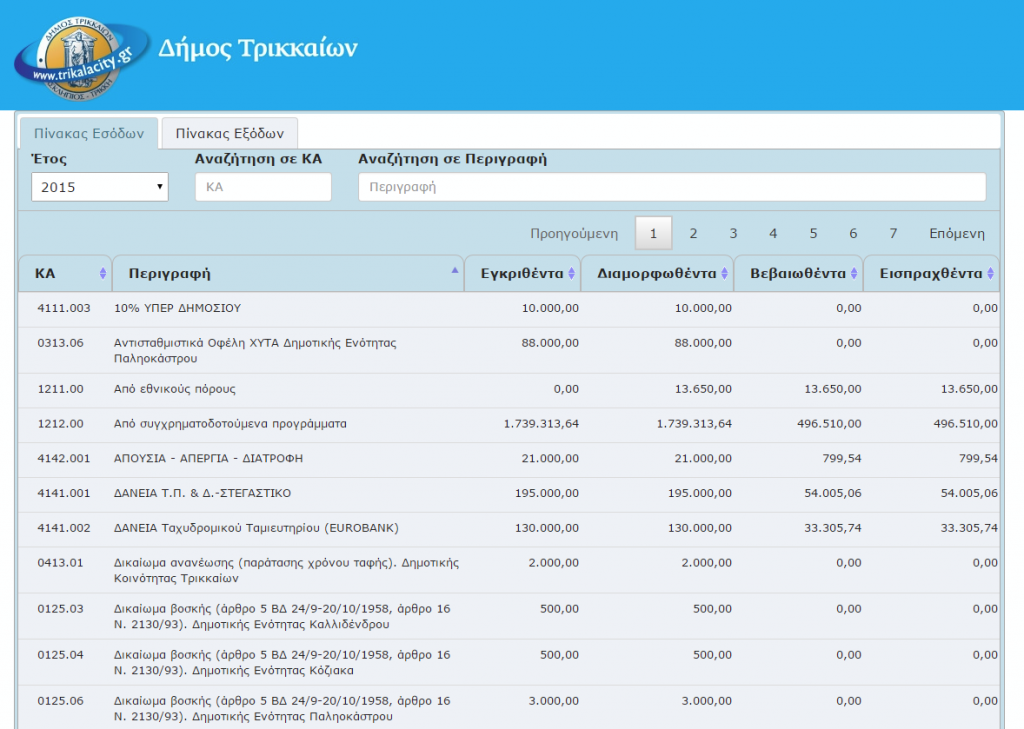
Task: Open page 7 of the table
Action: pos(893,233)
